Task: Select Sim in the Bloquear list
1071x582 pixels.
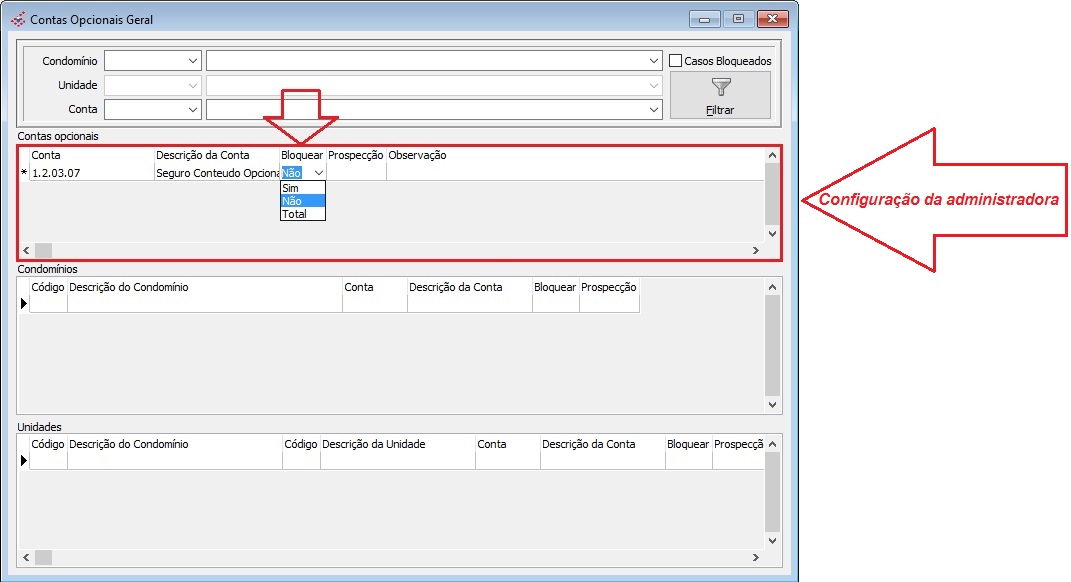Action: [302, 188]
